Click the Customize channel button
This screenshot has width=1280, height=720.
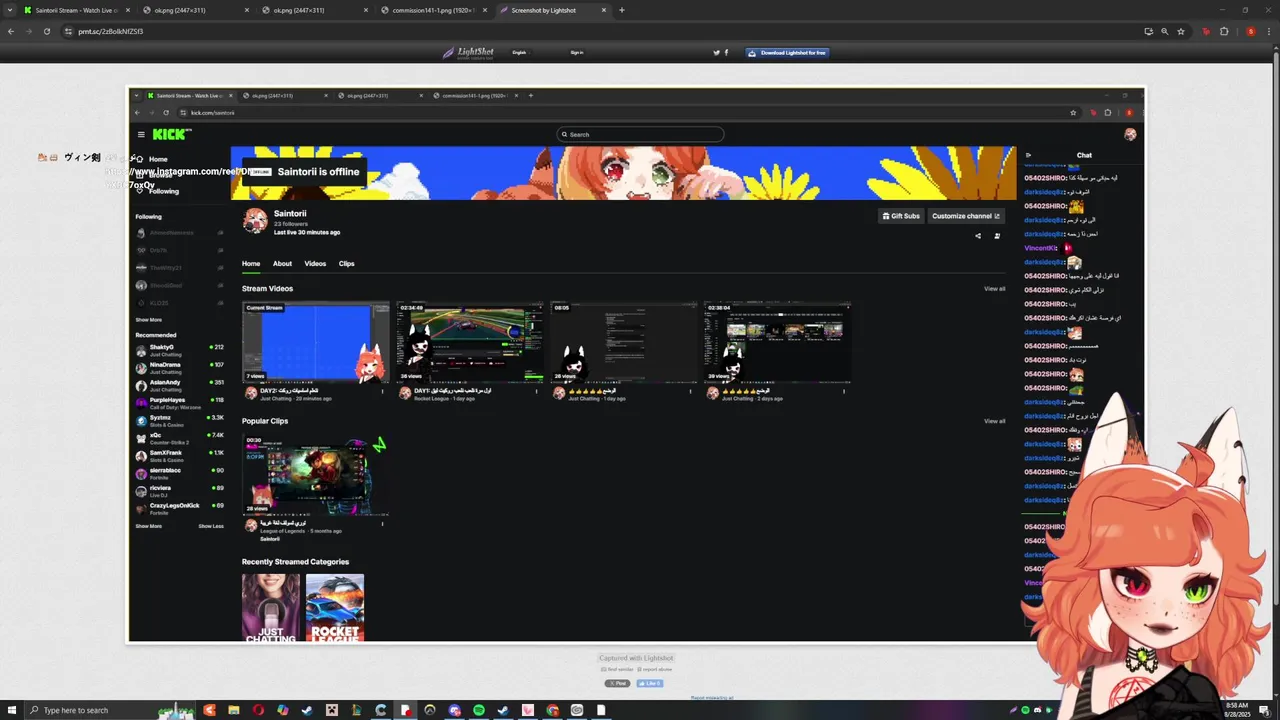tap(966, 216)
